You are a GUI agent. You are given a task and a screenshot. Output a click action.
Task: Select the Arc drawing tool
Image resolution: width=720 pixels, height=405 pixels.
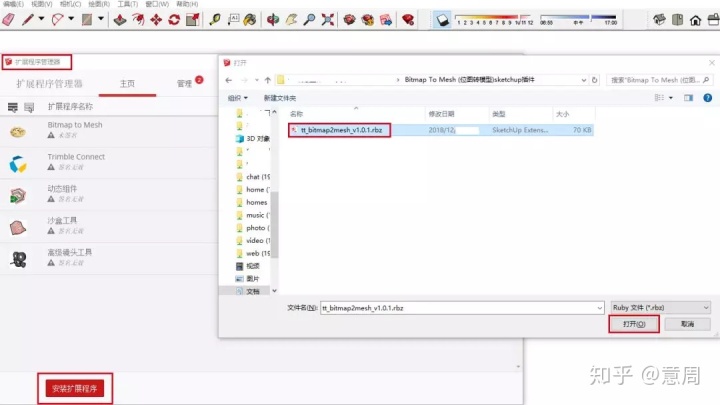57,19
